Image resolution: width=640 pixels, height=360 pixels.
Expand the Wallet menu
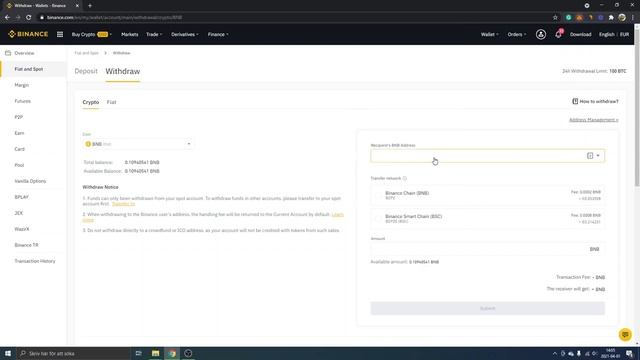click(x=489, y=35)
